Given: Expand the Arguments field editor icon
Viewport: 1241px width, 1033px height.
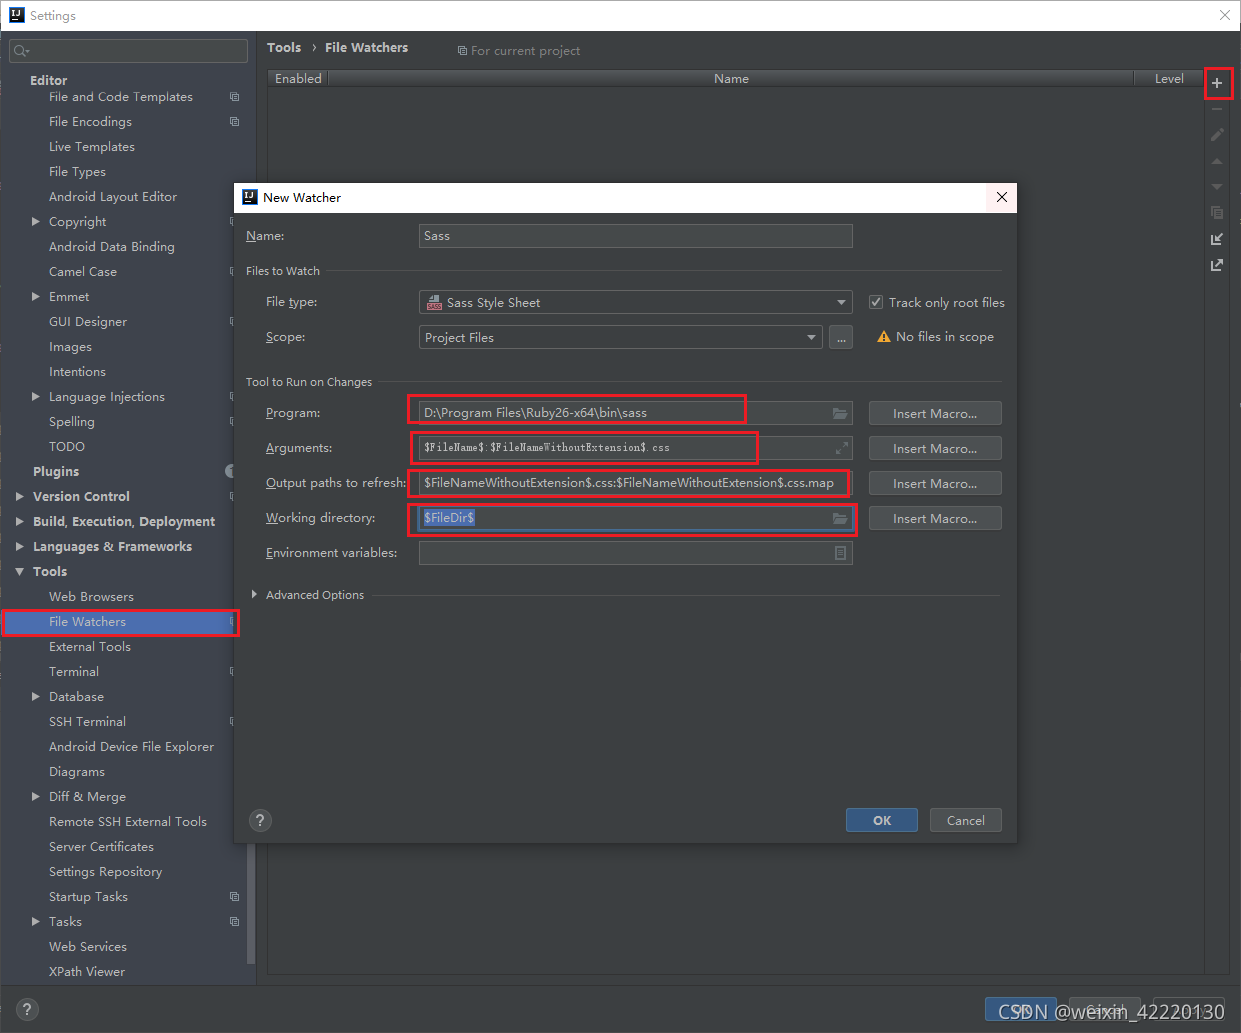Looking at the screenshot, I should coord(842,448).
